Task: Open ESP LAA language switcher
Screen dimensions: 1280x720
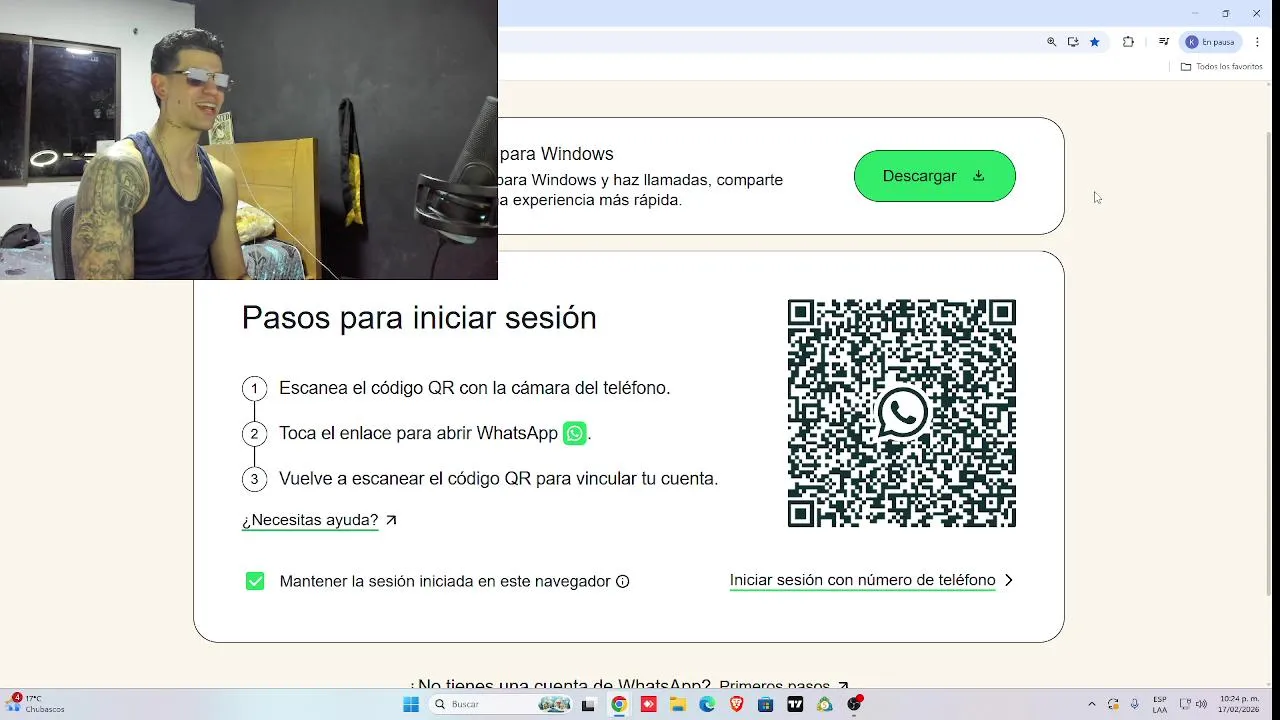Action: (1159, 704)
